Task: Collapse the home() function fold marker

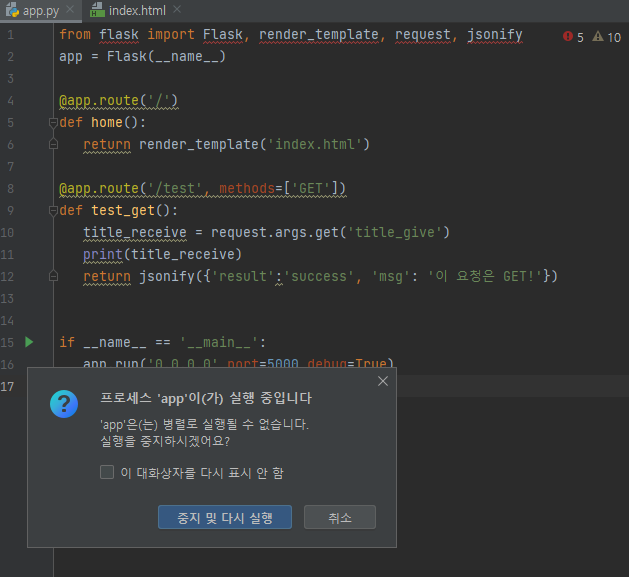Action: point(53,122)
